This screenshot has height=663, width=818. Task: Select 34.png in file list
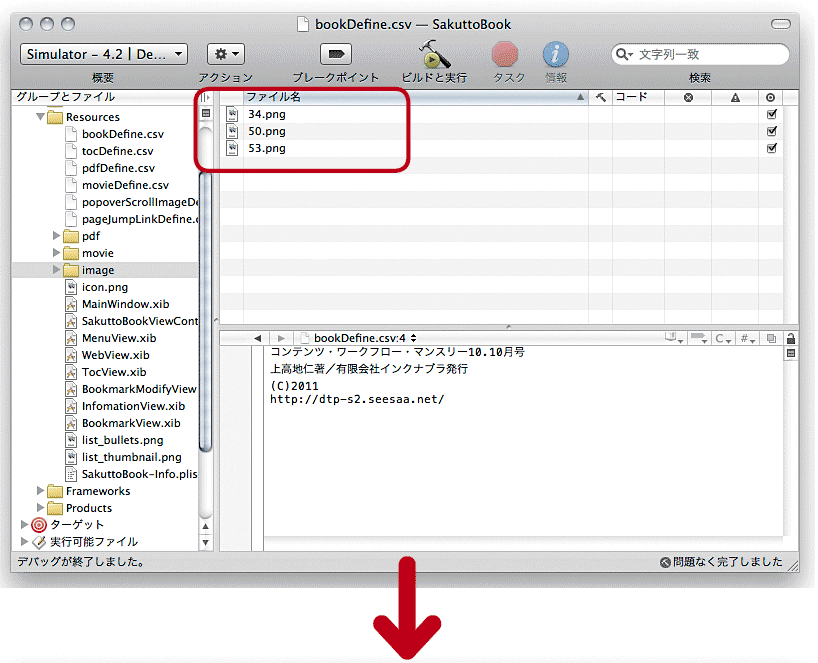click(267, 114)
